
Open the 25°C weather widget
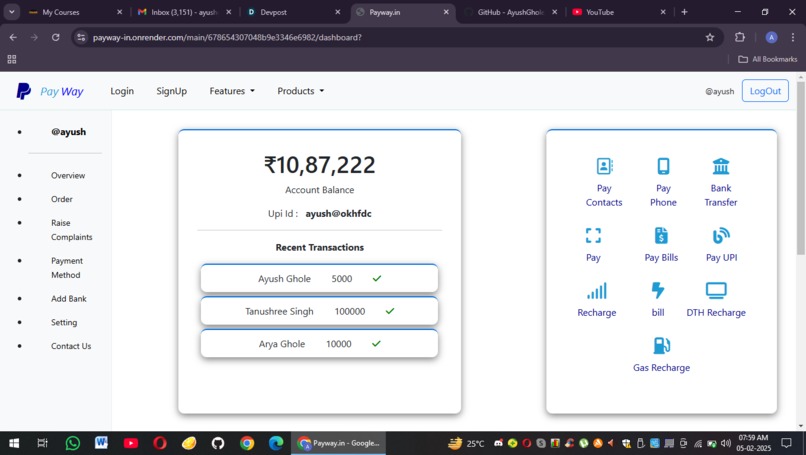(466, 443)
